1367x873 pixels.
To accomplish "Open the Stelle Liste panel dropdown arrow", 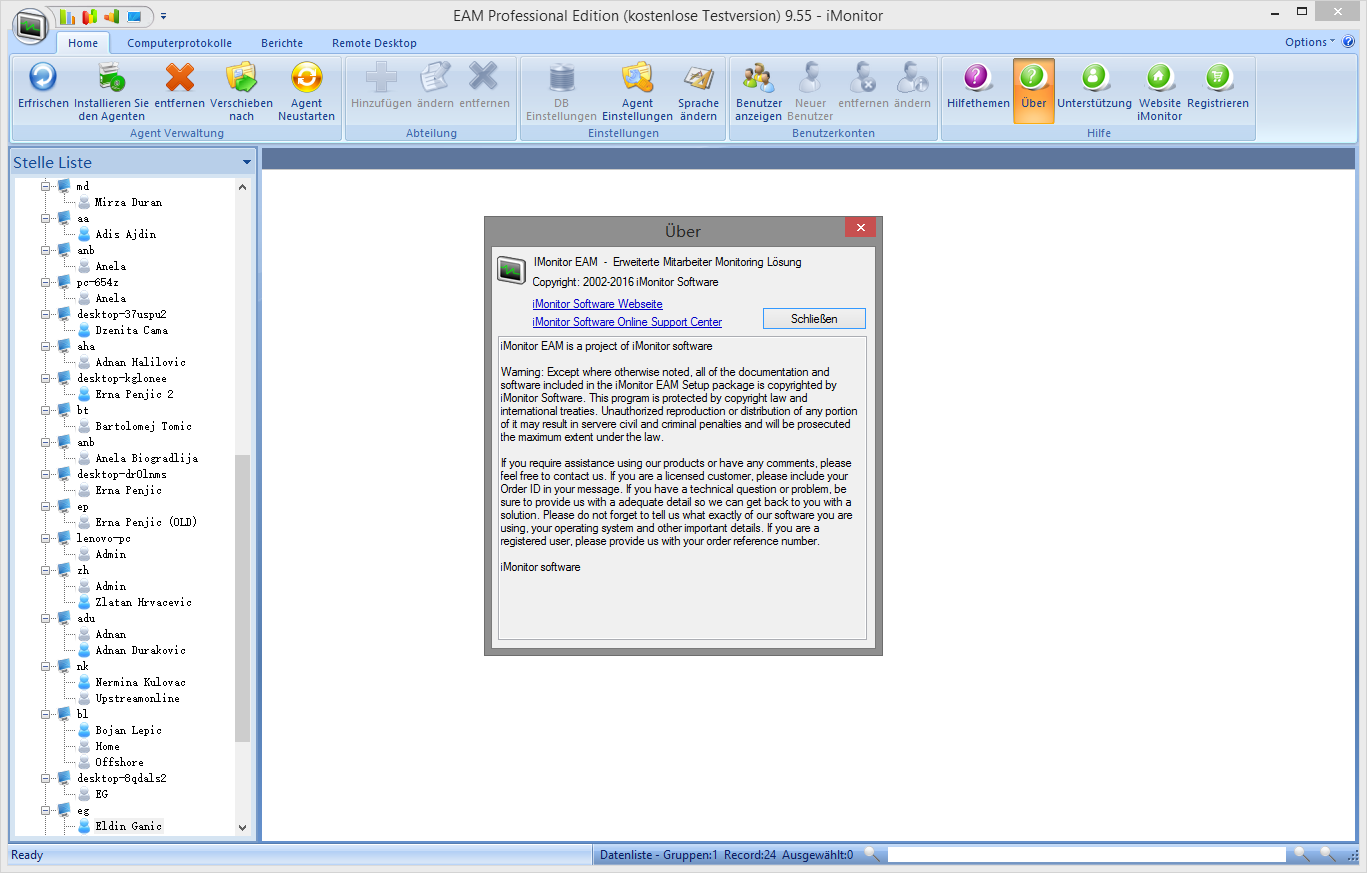I will click(x=247, y=163).
